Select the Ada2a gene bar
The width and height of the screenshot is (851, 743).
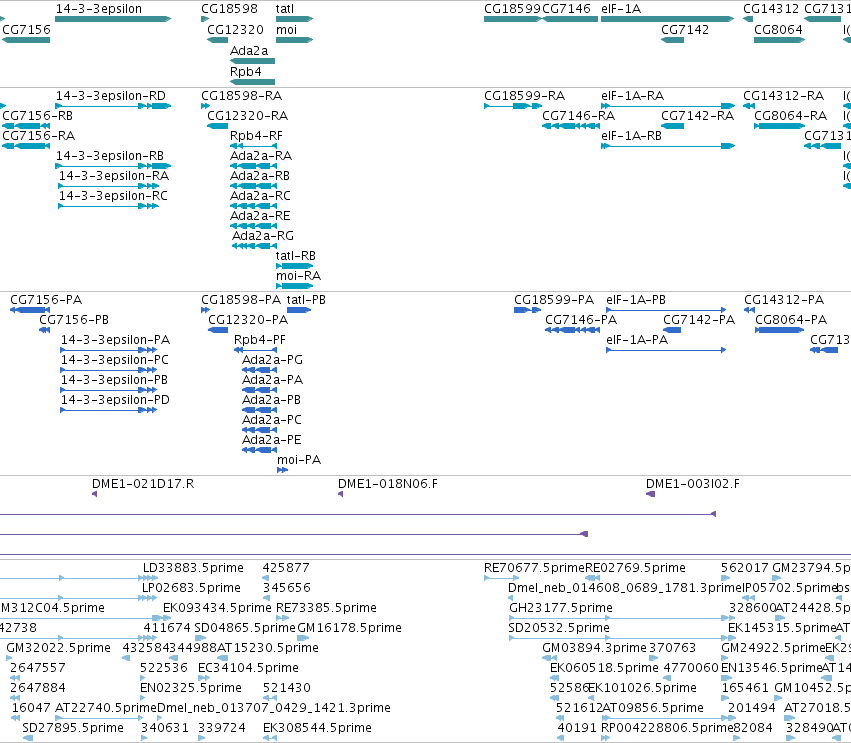tap(252, 61)
